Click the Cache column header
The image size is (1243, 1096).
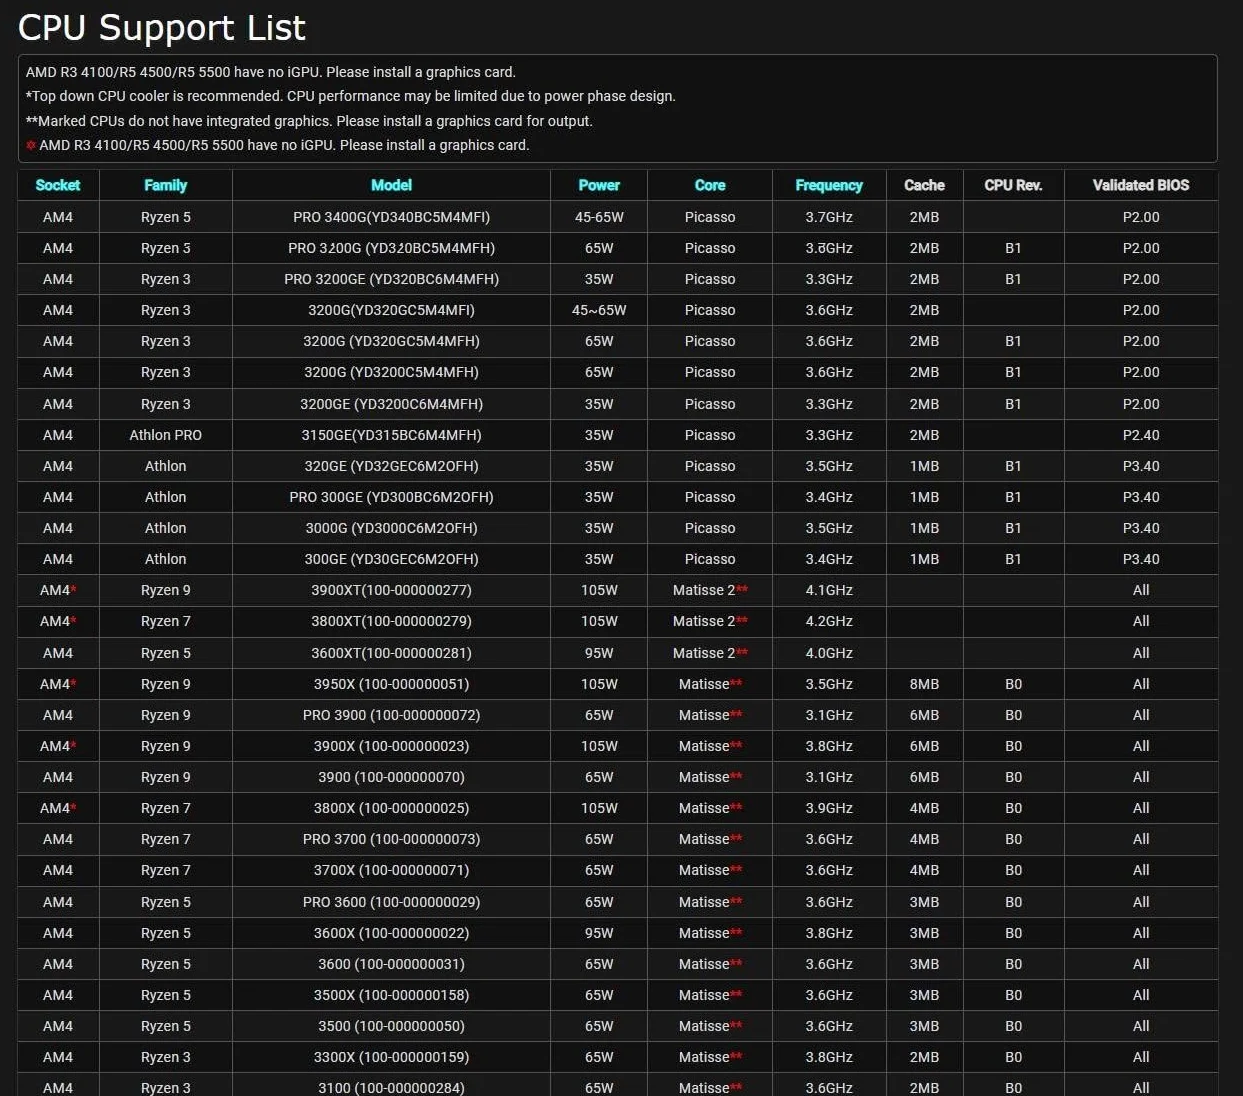coord(924,185)
